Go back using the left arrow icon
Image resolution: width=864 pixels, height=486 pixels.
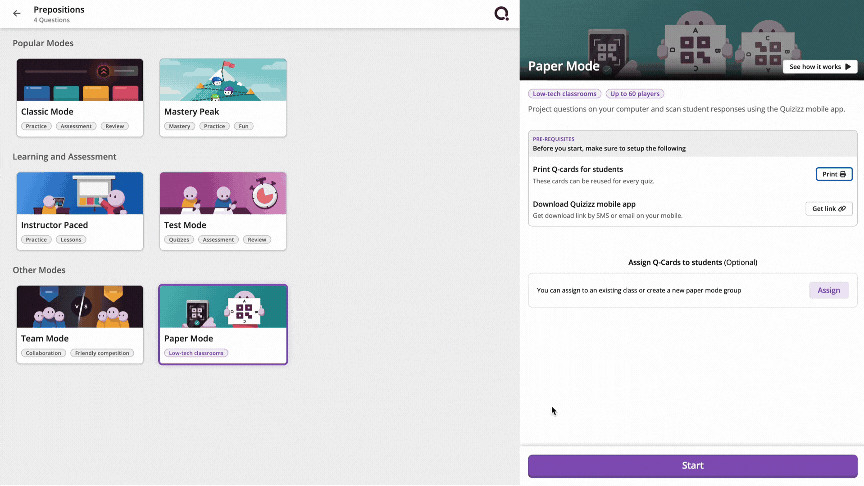(x=17, y=13)
